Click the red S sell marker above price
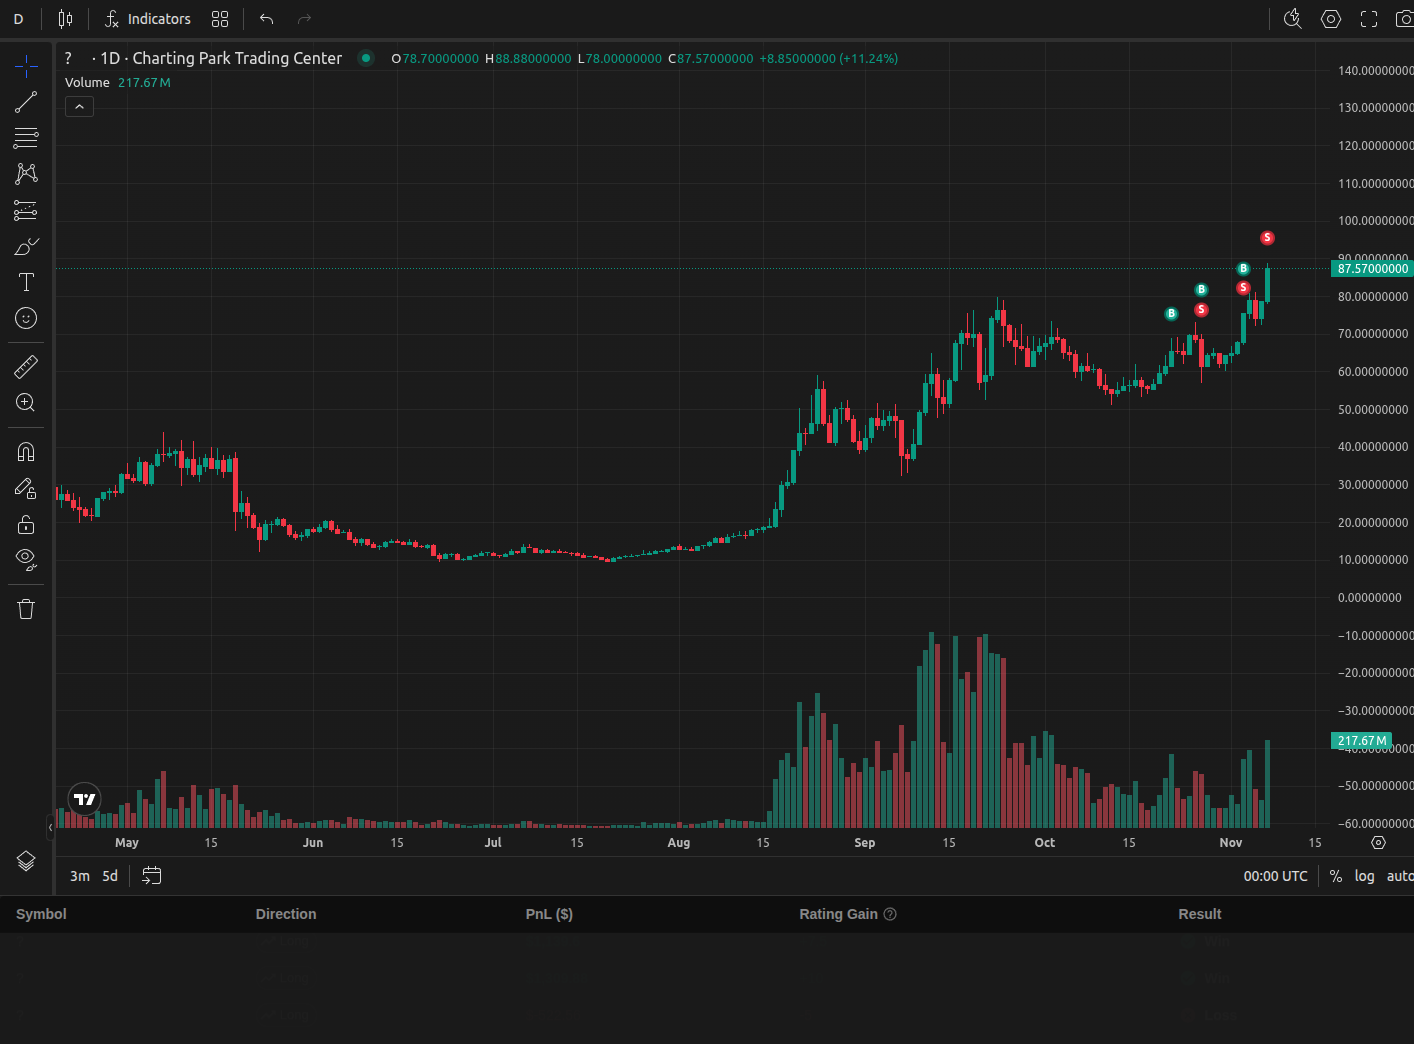This screenshot has height=1044, width=1414. pyautogui.click(x=1267, y=238)
